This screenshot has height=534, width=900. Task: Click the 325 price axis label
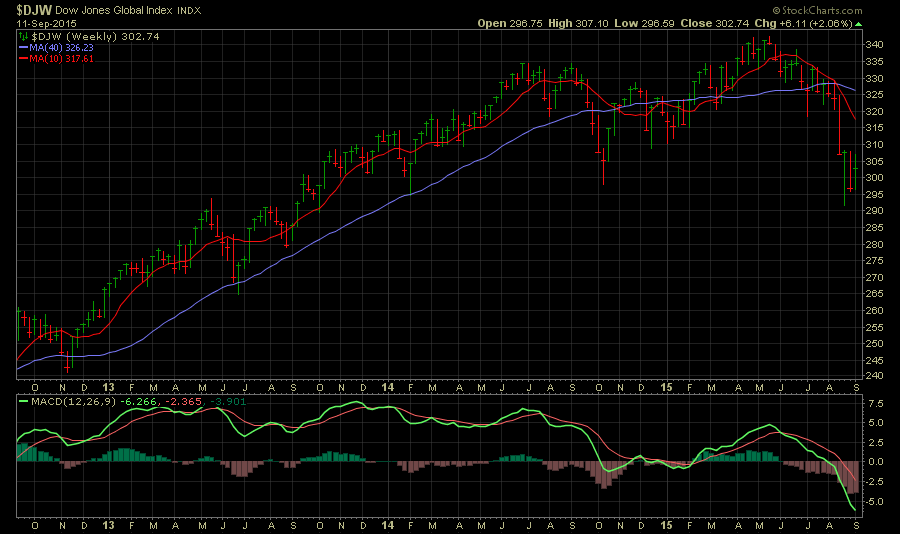[874, 95]
